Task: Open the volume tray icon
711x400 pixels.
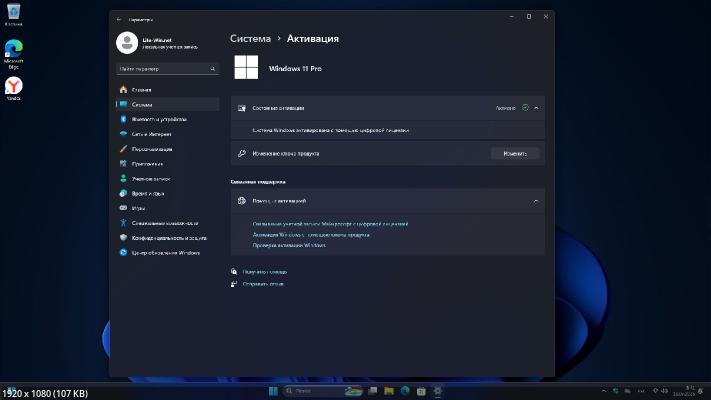Action: tap(665, 391)
